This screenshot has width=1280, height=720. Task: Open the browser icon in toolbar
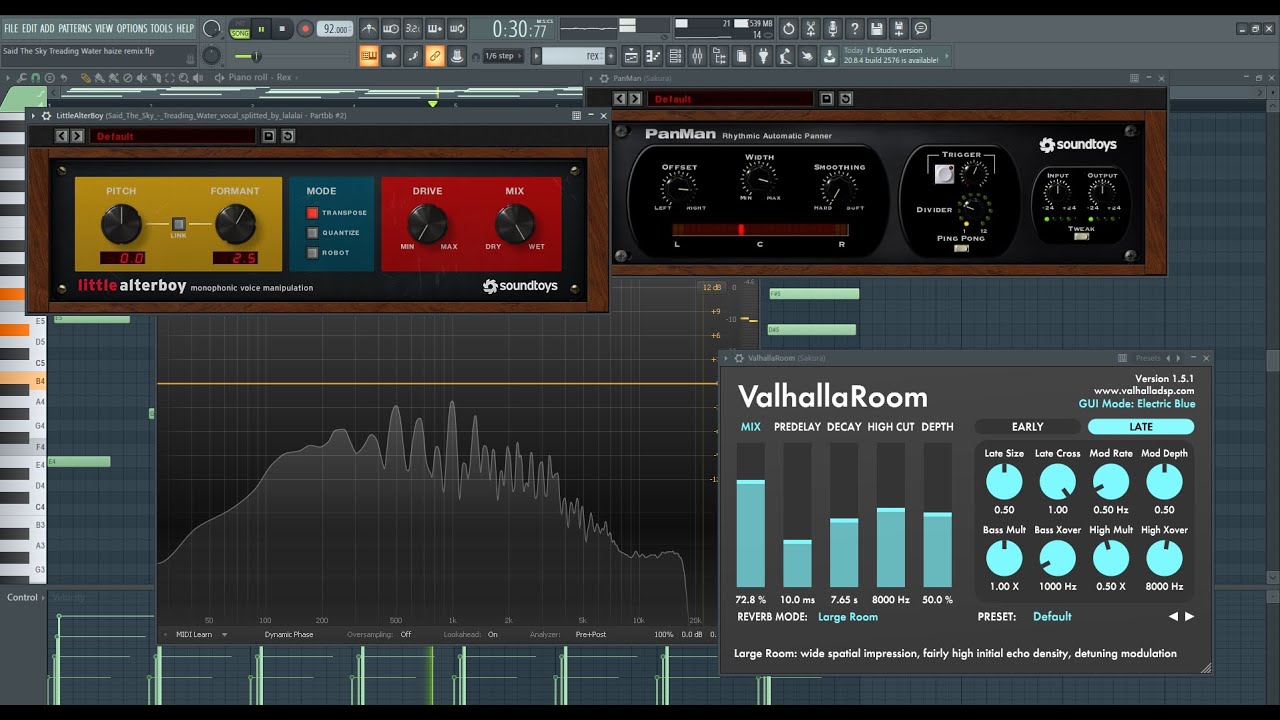(719, 56)
